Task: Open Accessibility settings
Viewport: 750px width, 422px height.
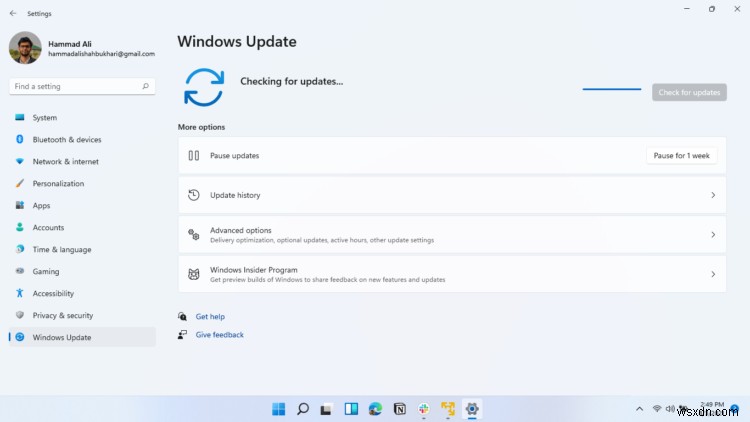Action: click(82, 293)
